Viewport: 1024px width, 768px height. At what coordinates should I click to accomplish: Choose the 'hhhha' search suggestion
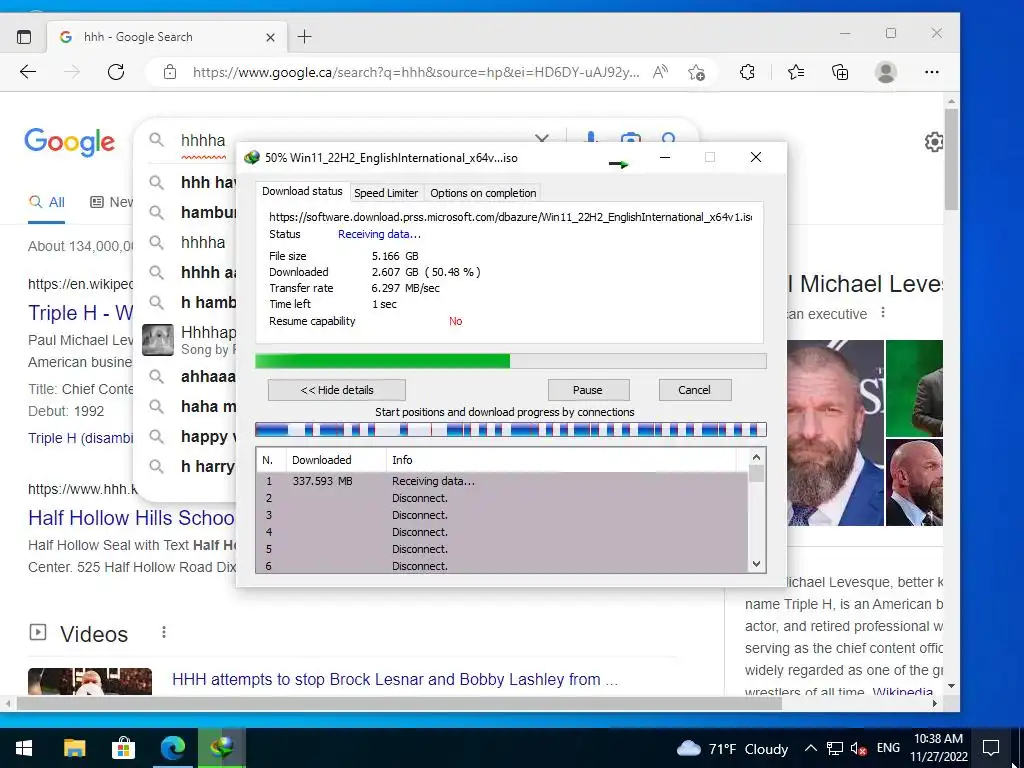[203, 242]
